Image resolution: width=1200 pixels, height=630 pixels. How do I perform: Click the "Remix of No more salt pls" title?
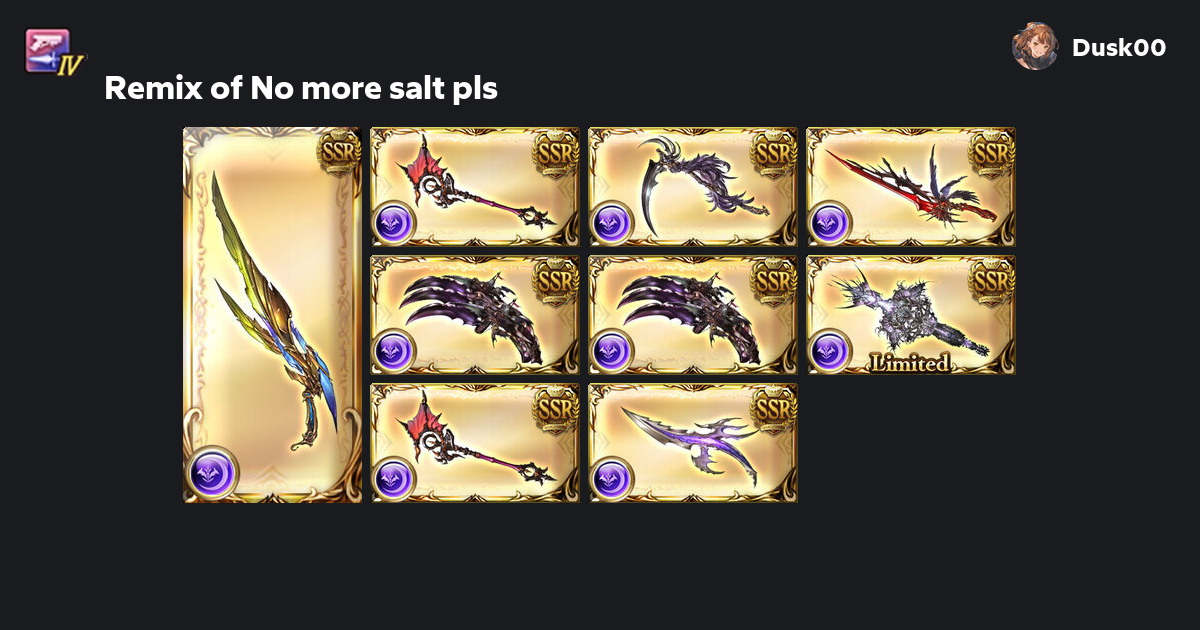click(x=301, y=89)
